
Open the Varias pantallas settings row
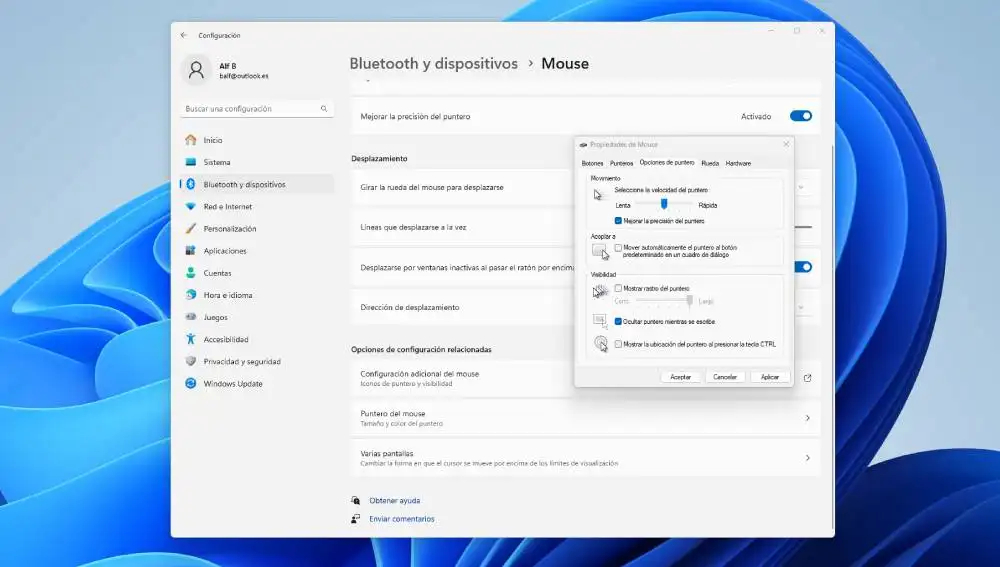[585, 458]
